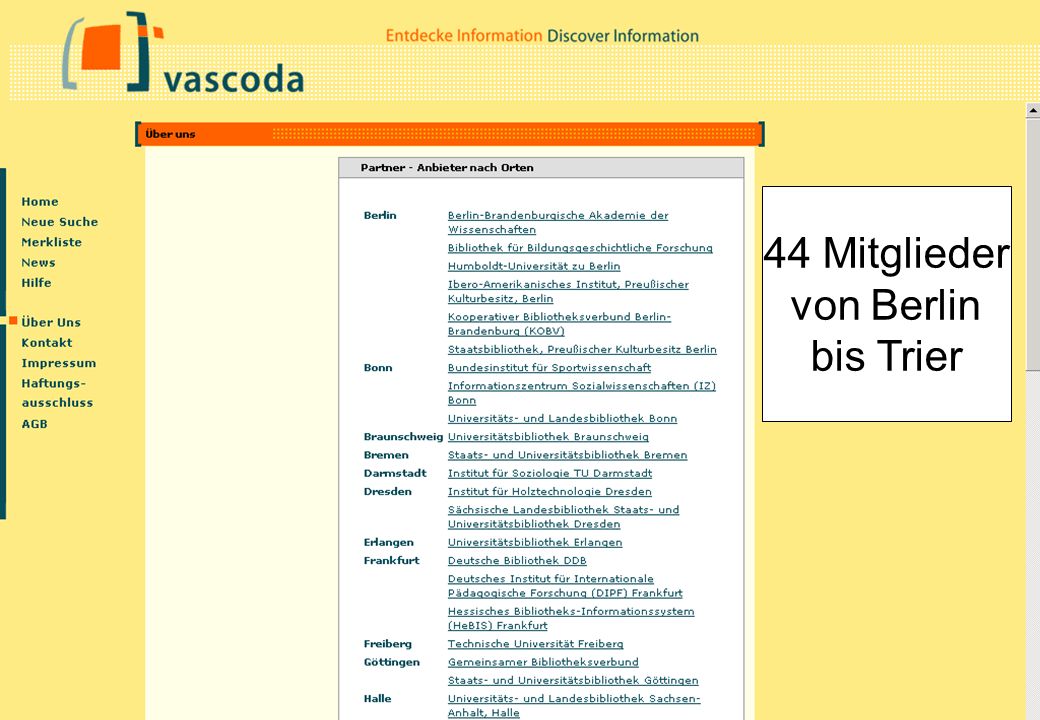
Task: Open Staats- und Universitätsbibliothek Bremen link
Action: click(567, 455)
